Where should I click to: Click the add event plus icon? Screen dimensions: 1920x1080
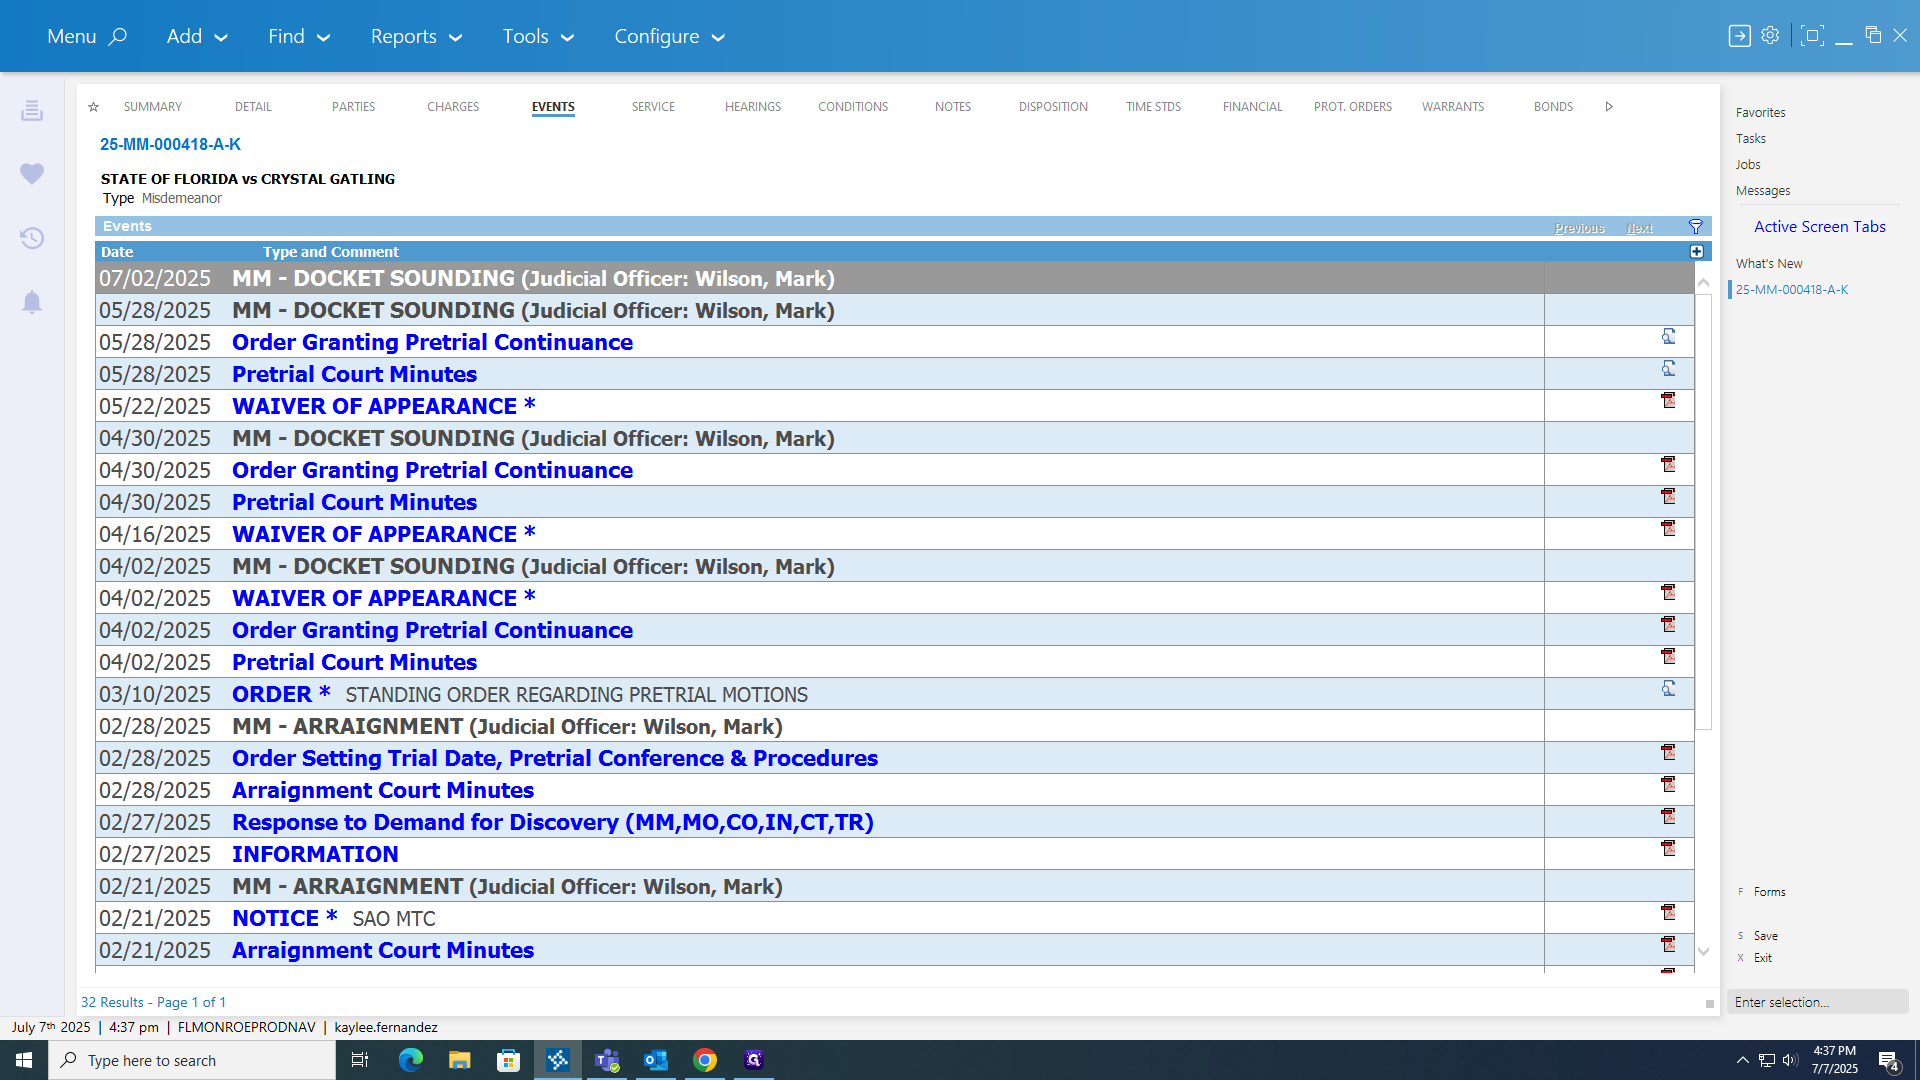pyautogui.click(x=1697, y=252)
